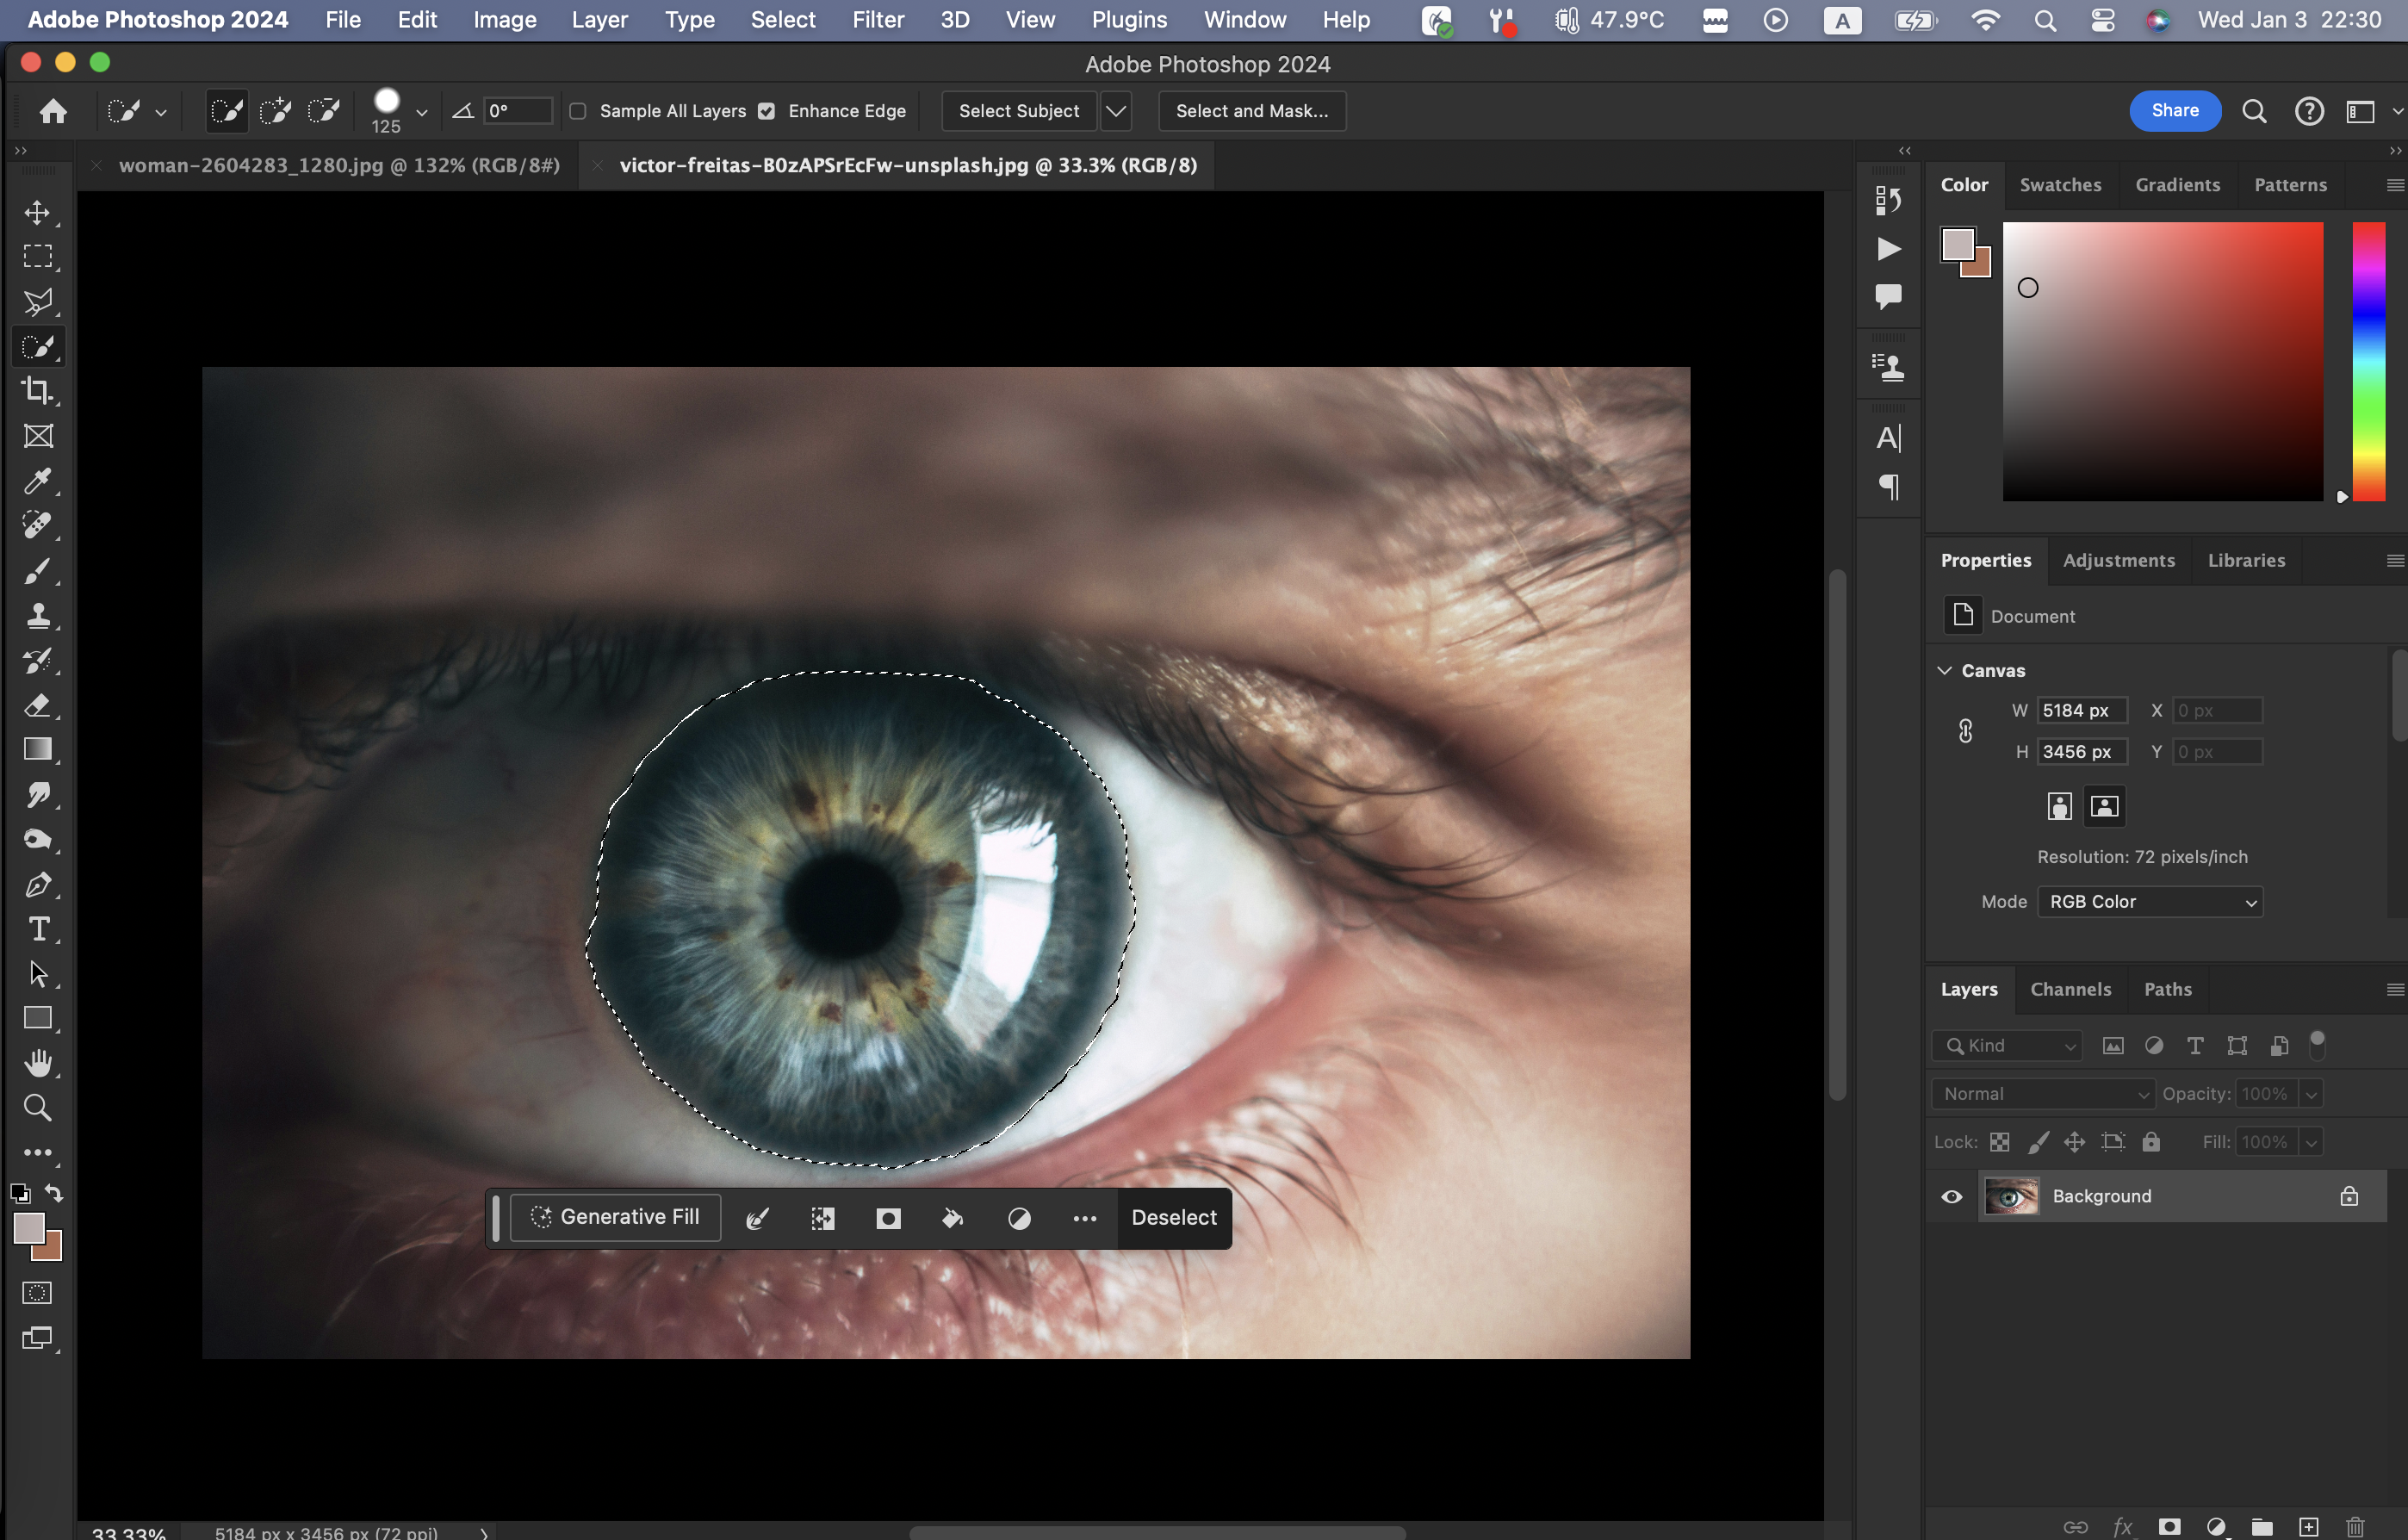Enable the Sample All Layers checkbox
The image size is (2408, 1540).
(578, 111)
